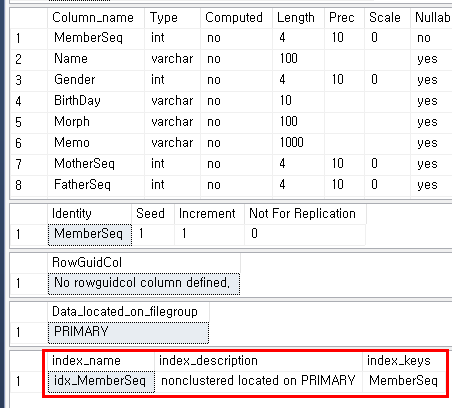Click row header 8 in the columns grid
The width and height of the screenshot is (452, 408).
(x=29, y=185)
